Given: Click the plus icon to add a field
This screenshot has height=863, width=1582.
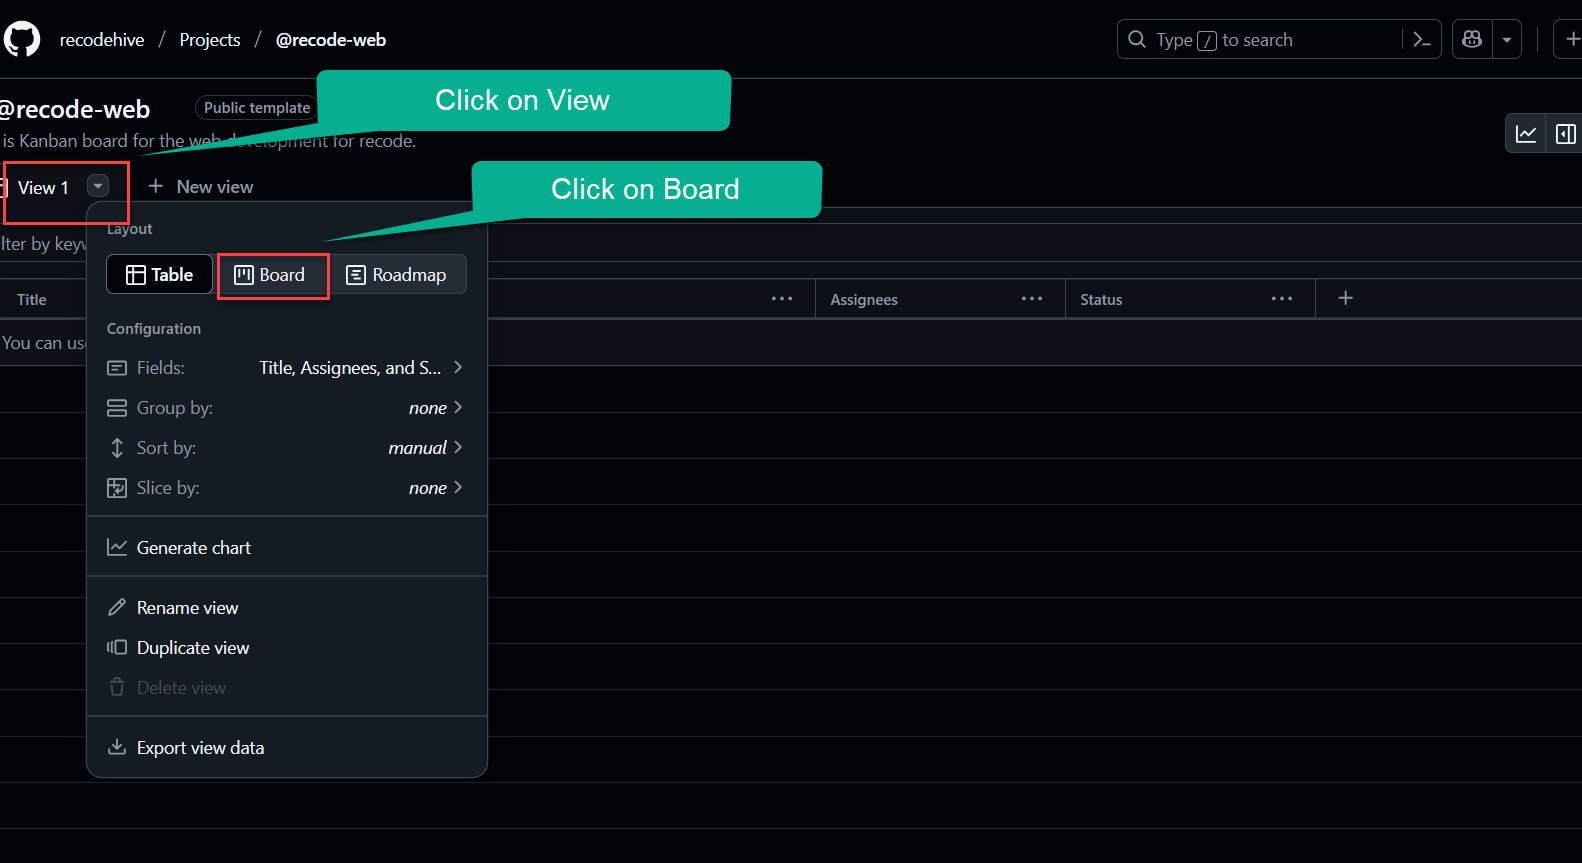Looking at the screenshot, I should (1346, 298).
